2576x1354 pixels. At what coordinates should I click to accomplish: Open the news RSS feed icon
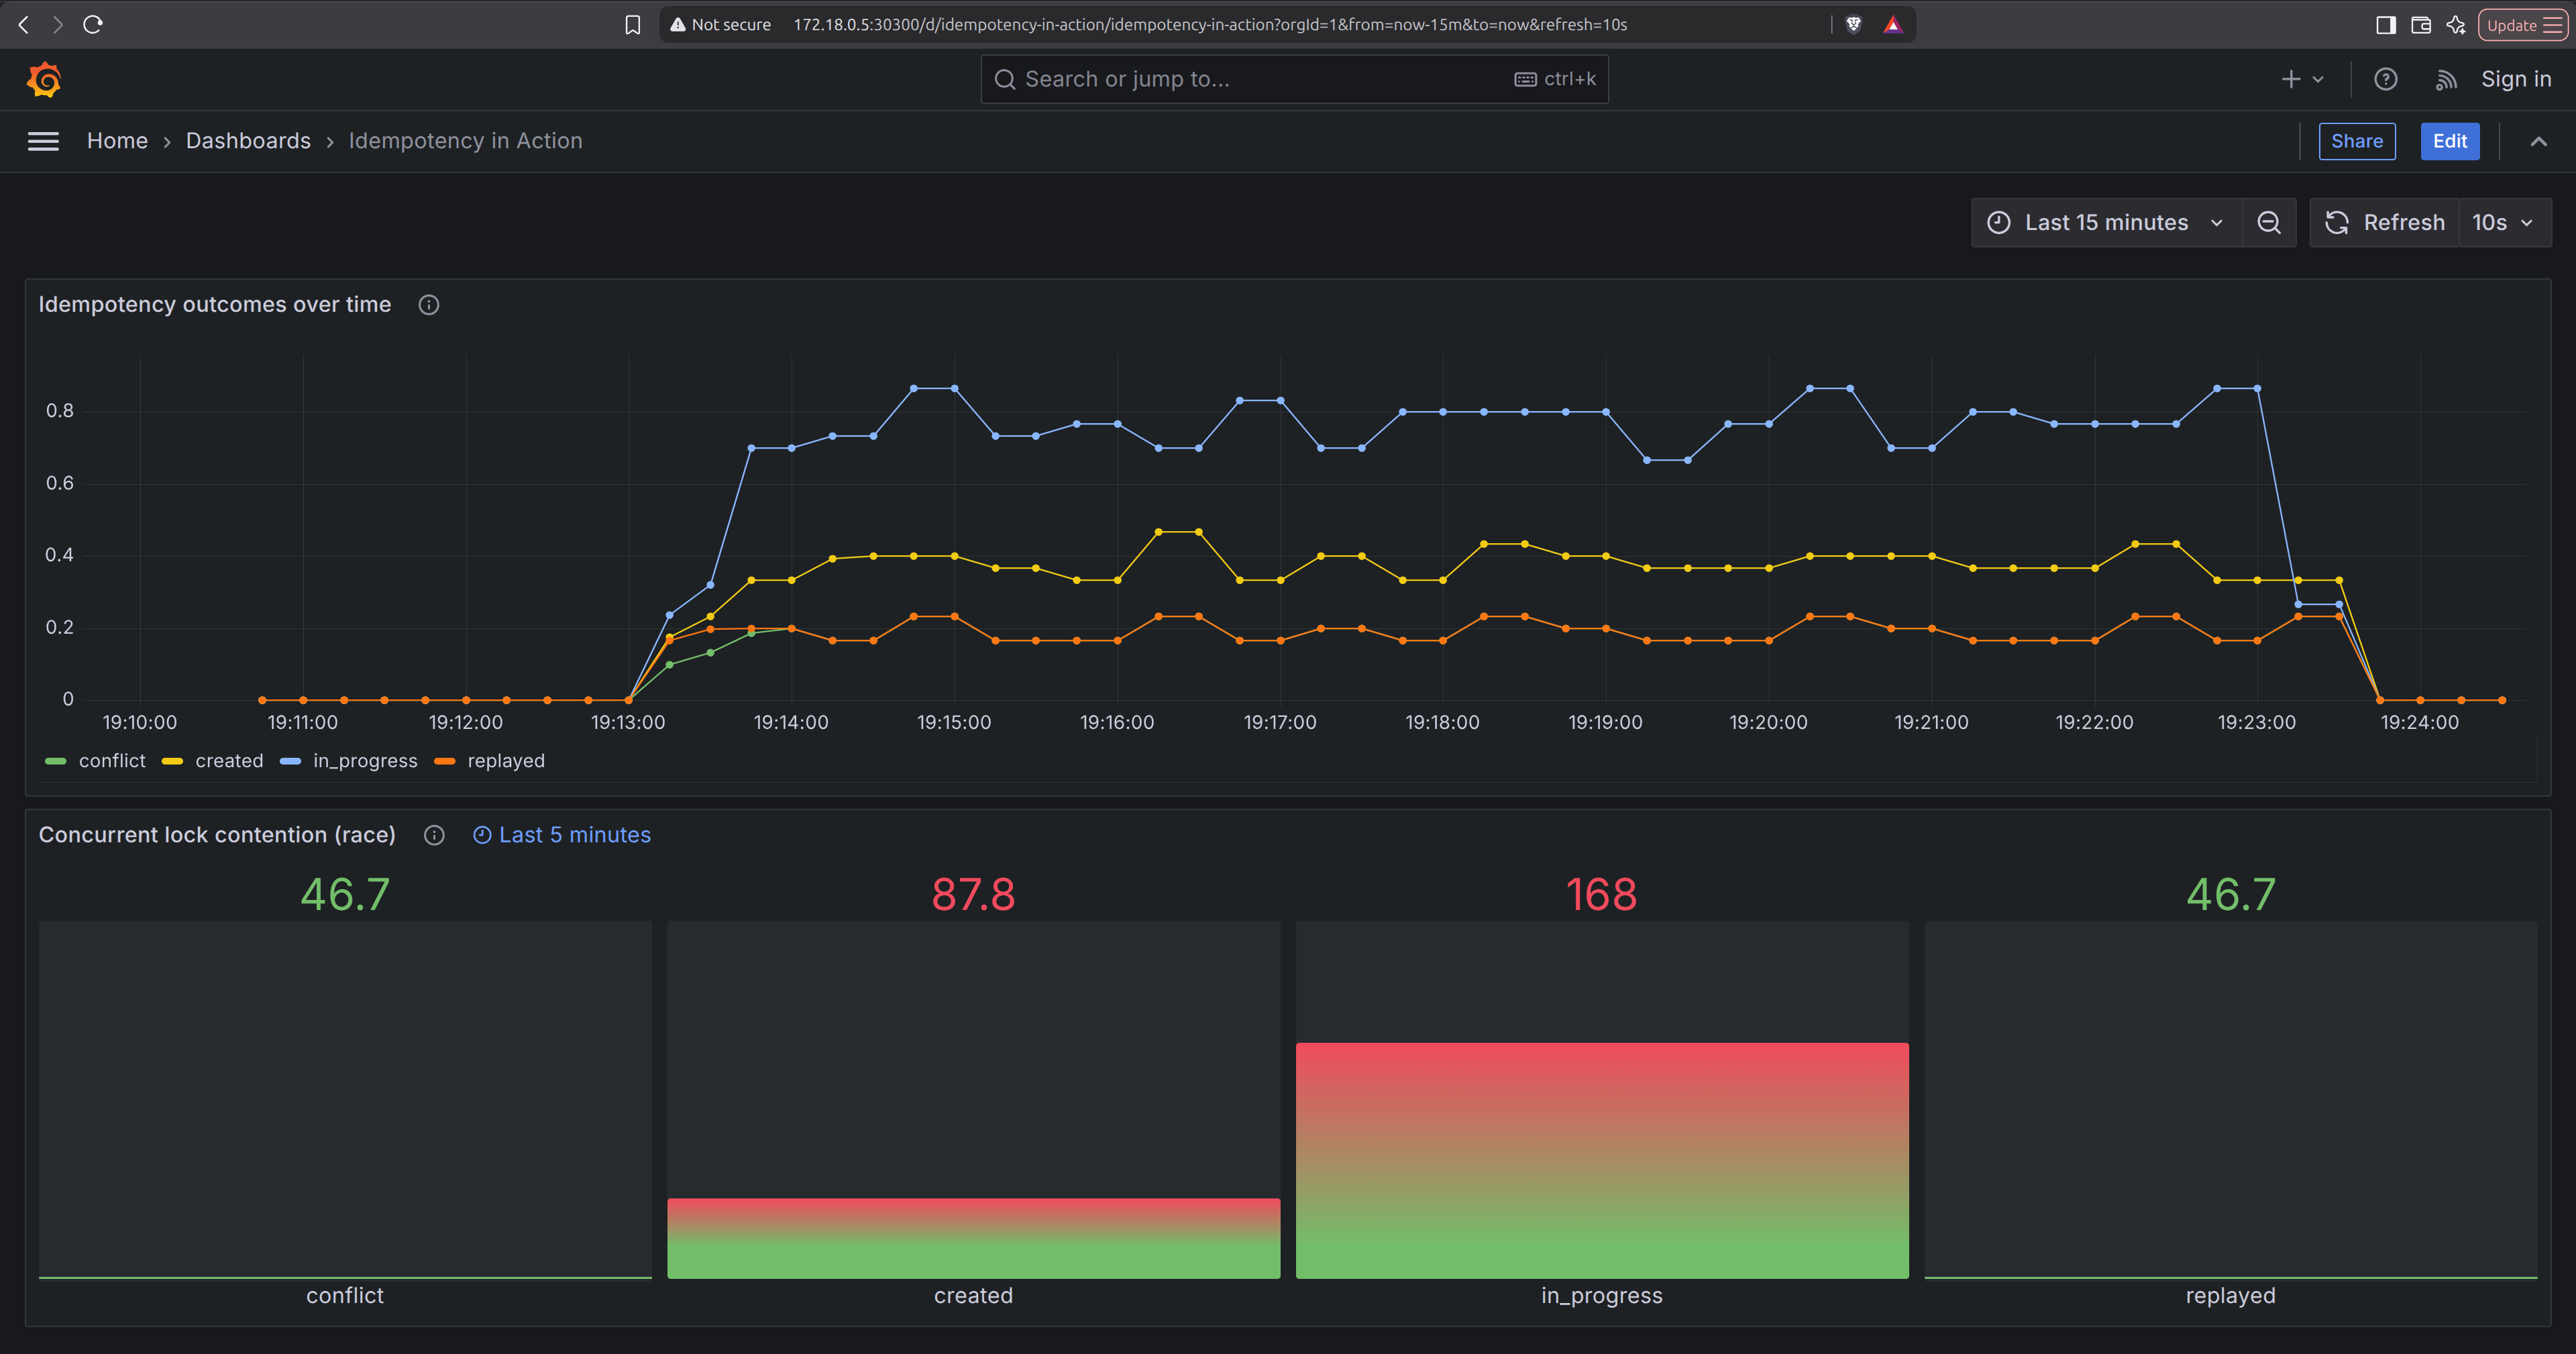pos(2446,80)
